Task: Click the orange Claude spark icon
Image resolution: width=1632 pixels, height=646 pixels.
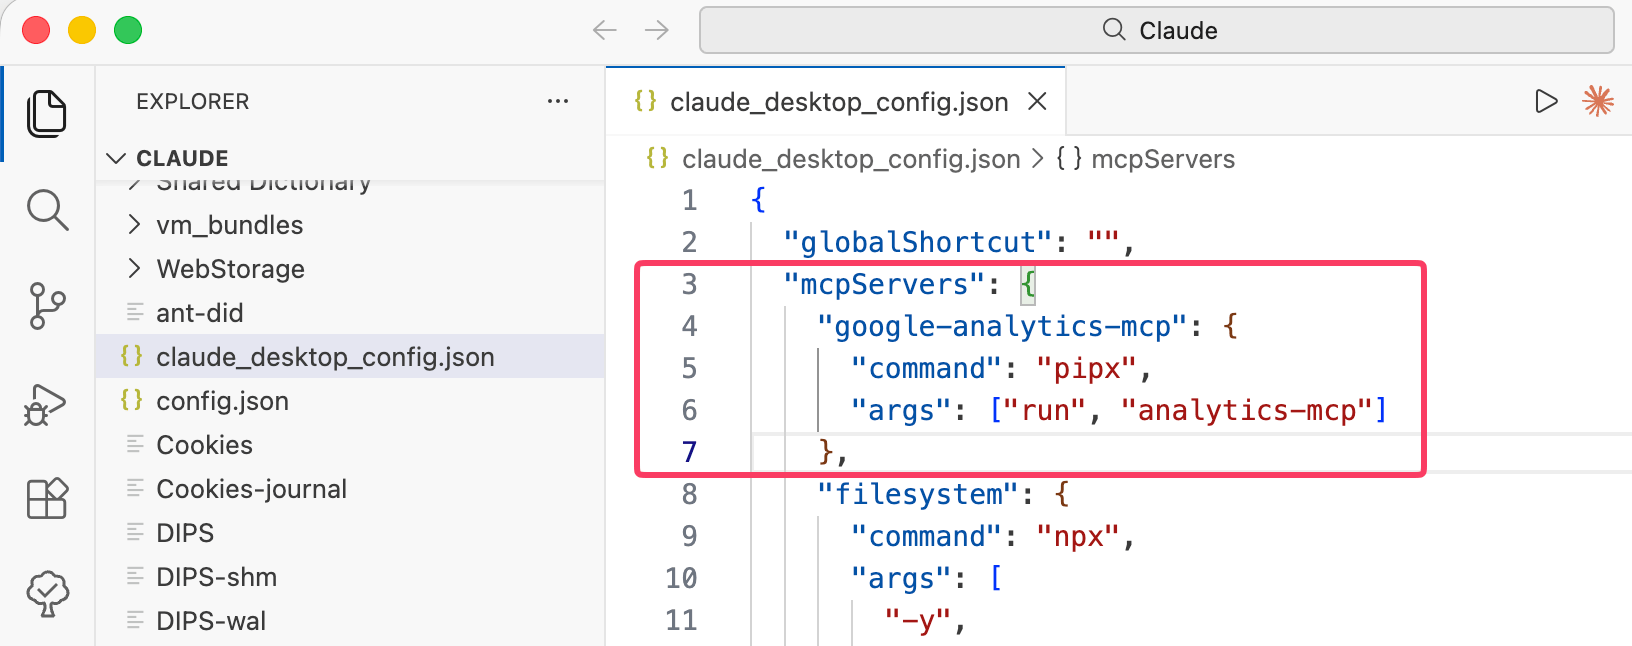Action: point(1598,101)
